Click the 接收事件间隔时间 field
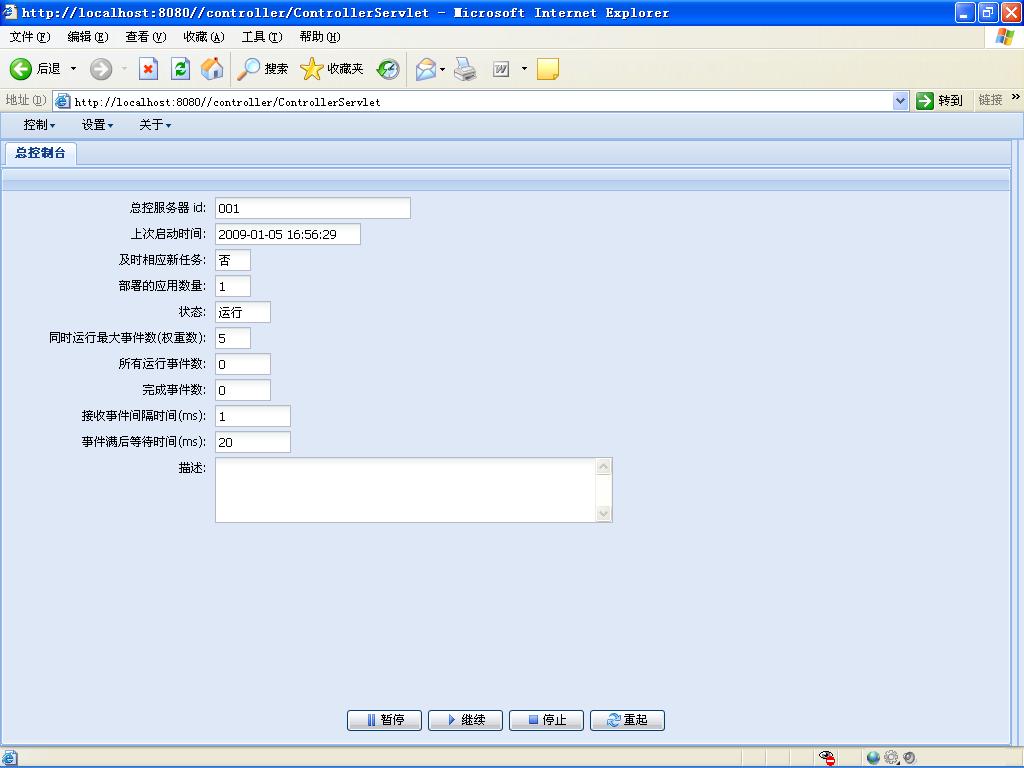Screen dimensions: 1024x768 253,416
